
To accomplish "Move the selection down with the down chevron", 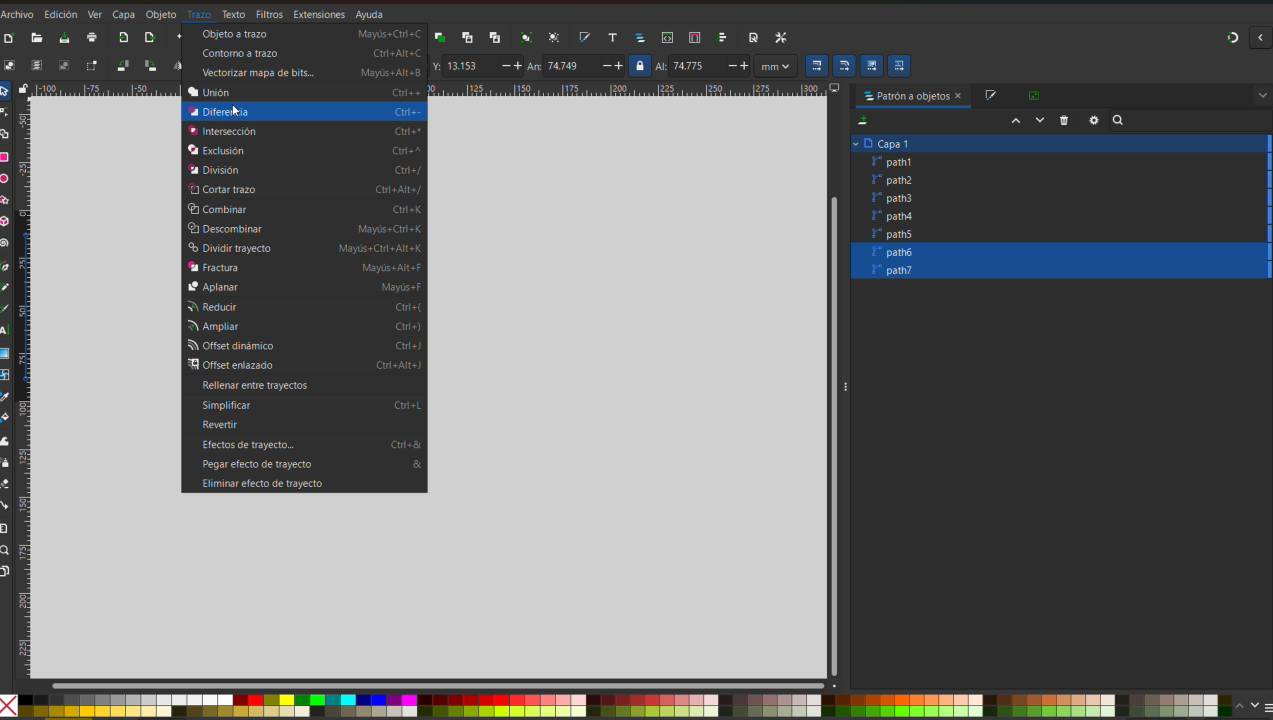I will coord(1040,120).
